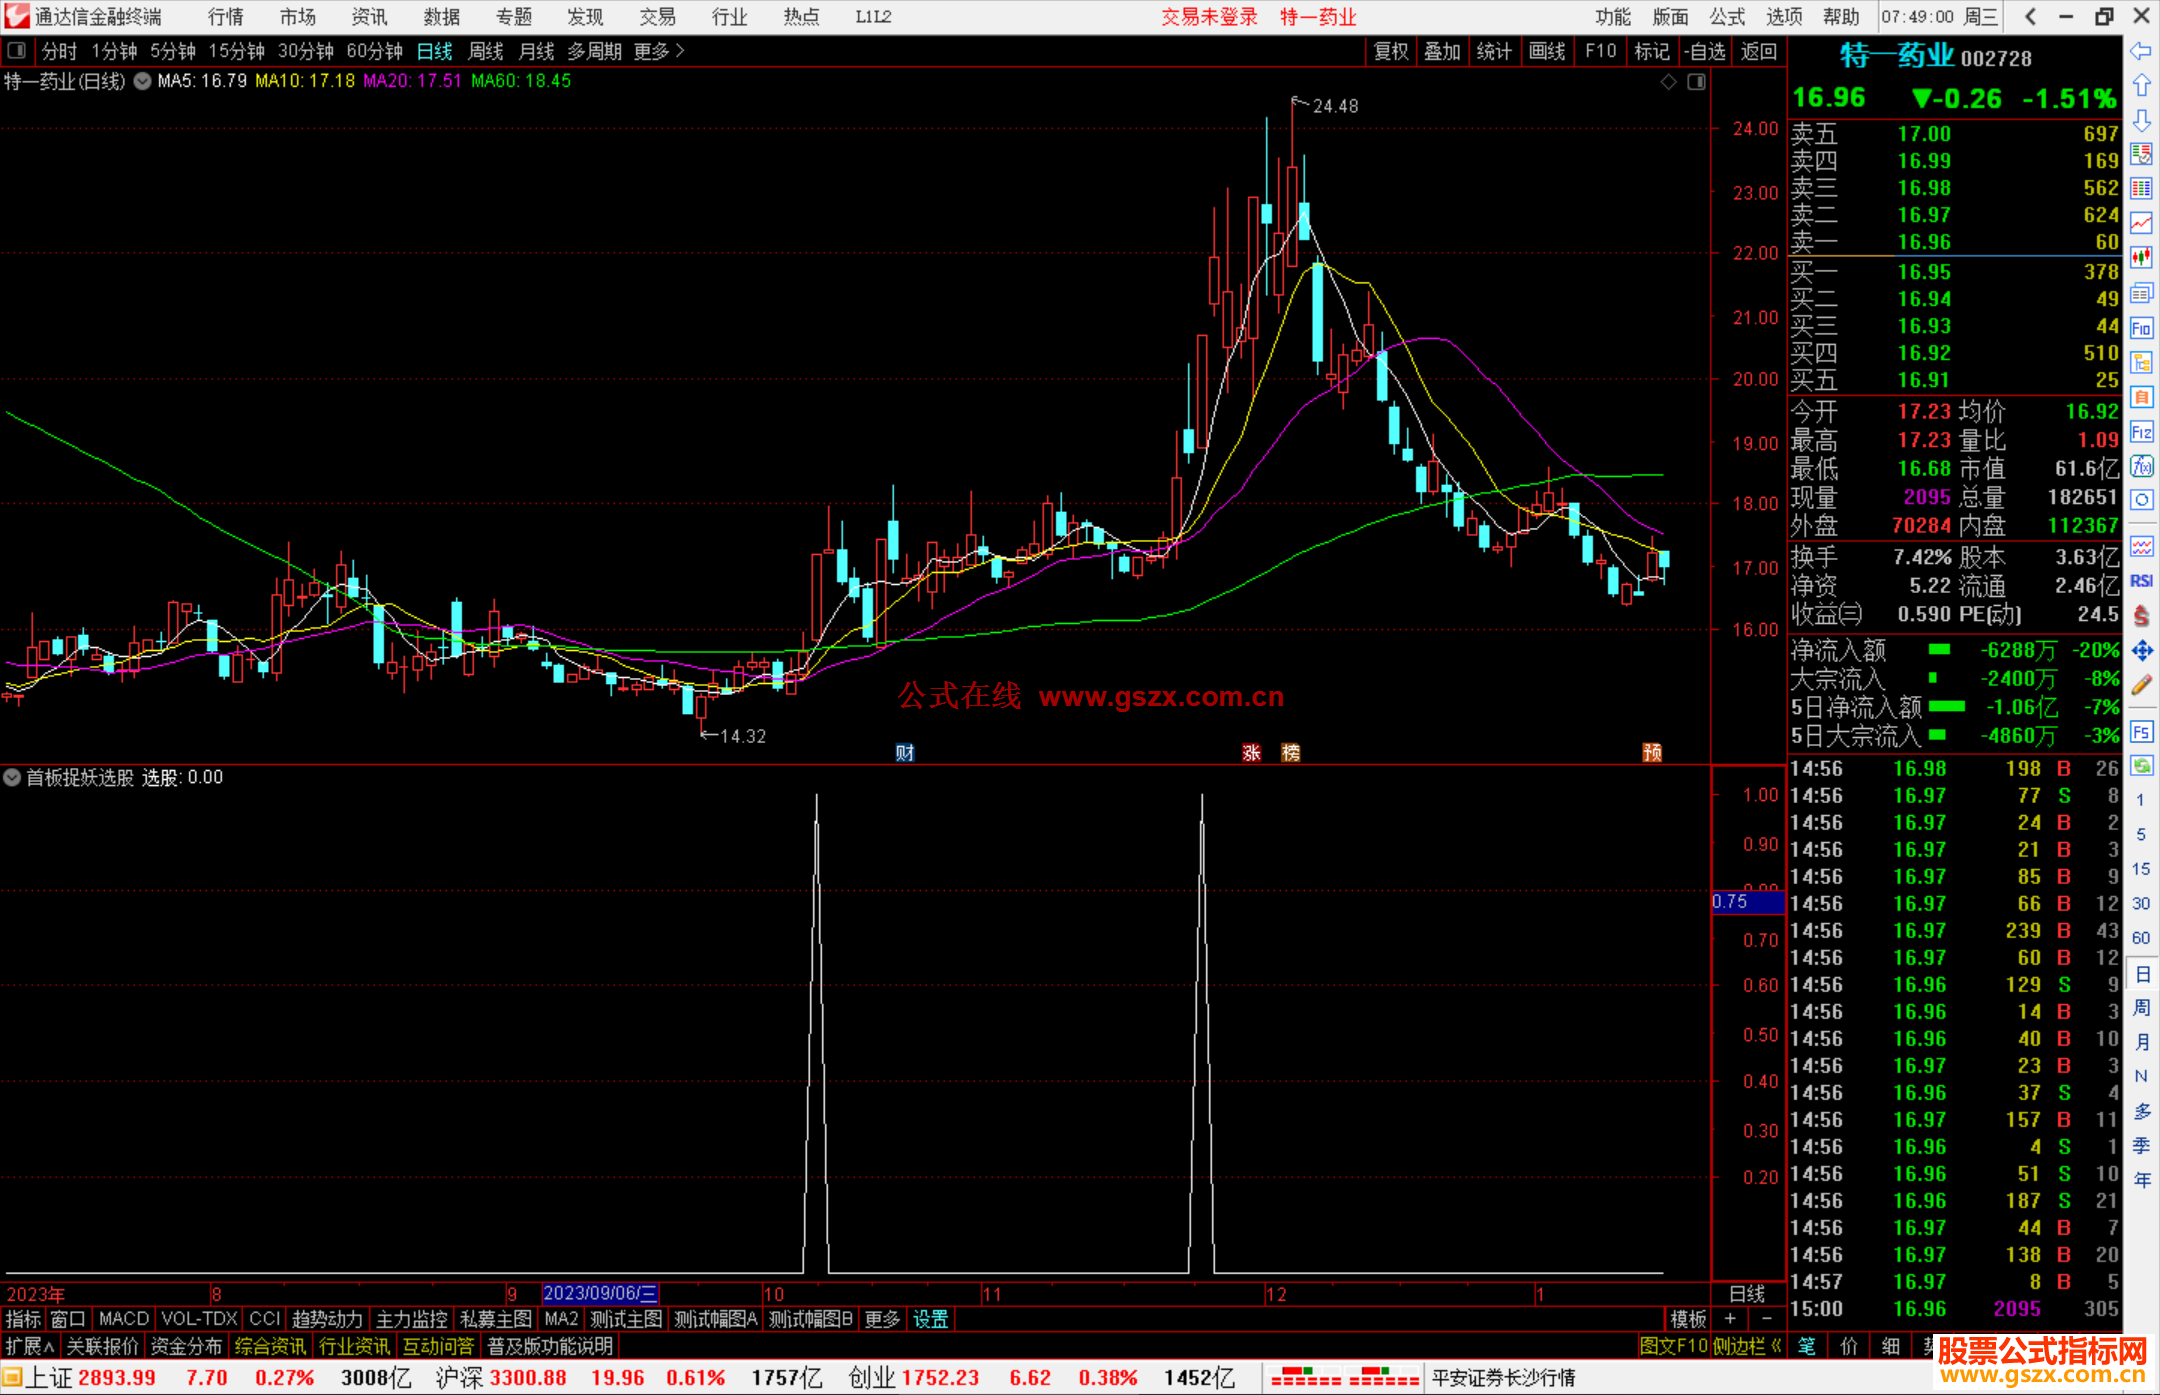
Task: Click the back arrow sidebar icon
Action: tap(2141, 51)
